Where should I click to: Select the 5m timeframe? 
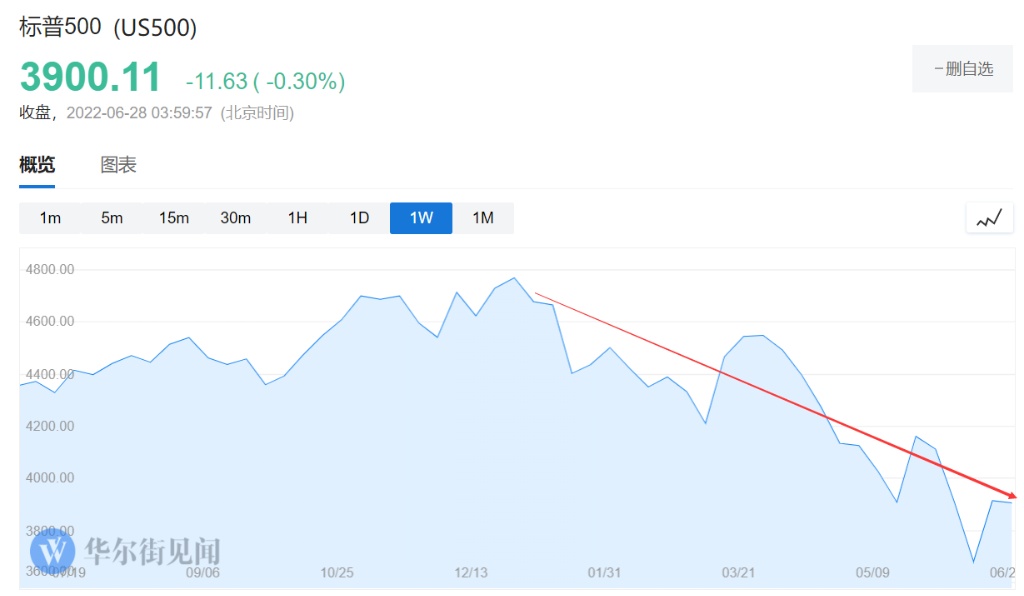pyautogui.click(x=112, y=218)
